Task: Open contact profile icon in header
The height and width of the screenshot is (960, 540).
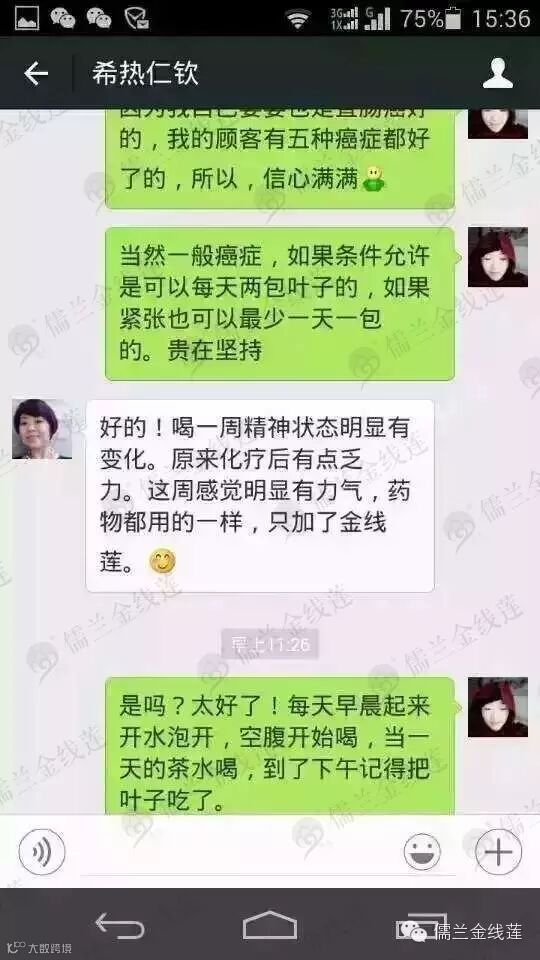Action: point(498,73)
